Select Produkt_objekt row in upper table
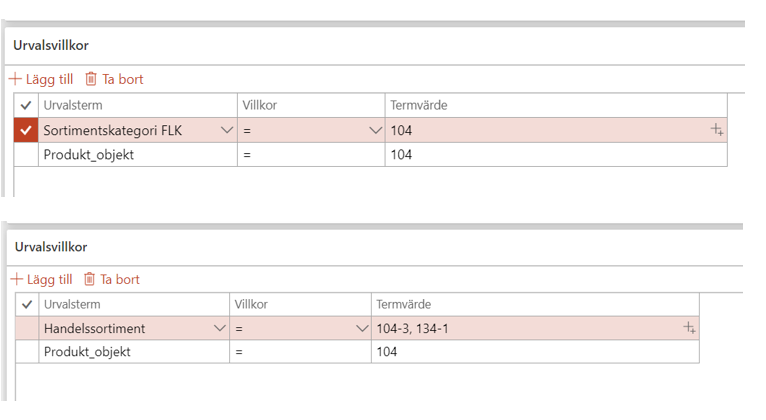766x420 pixels. (x=371, y=155)
